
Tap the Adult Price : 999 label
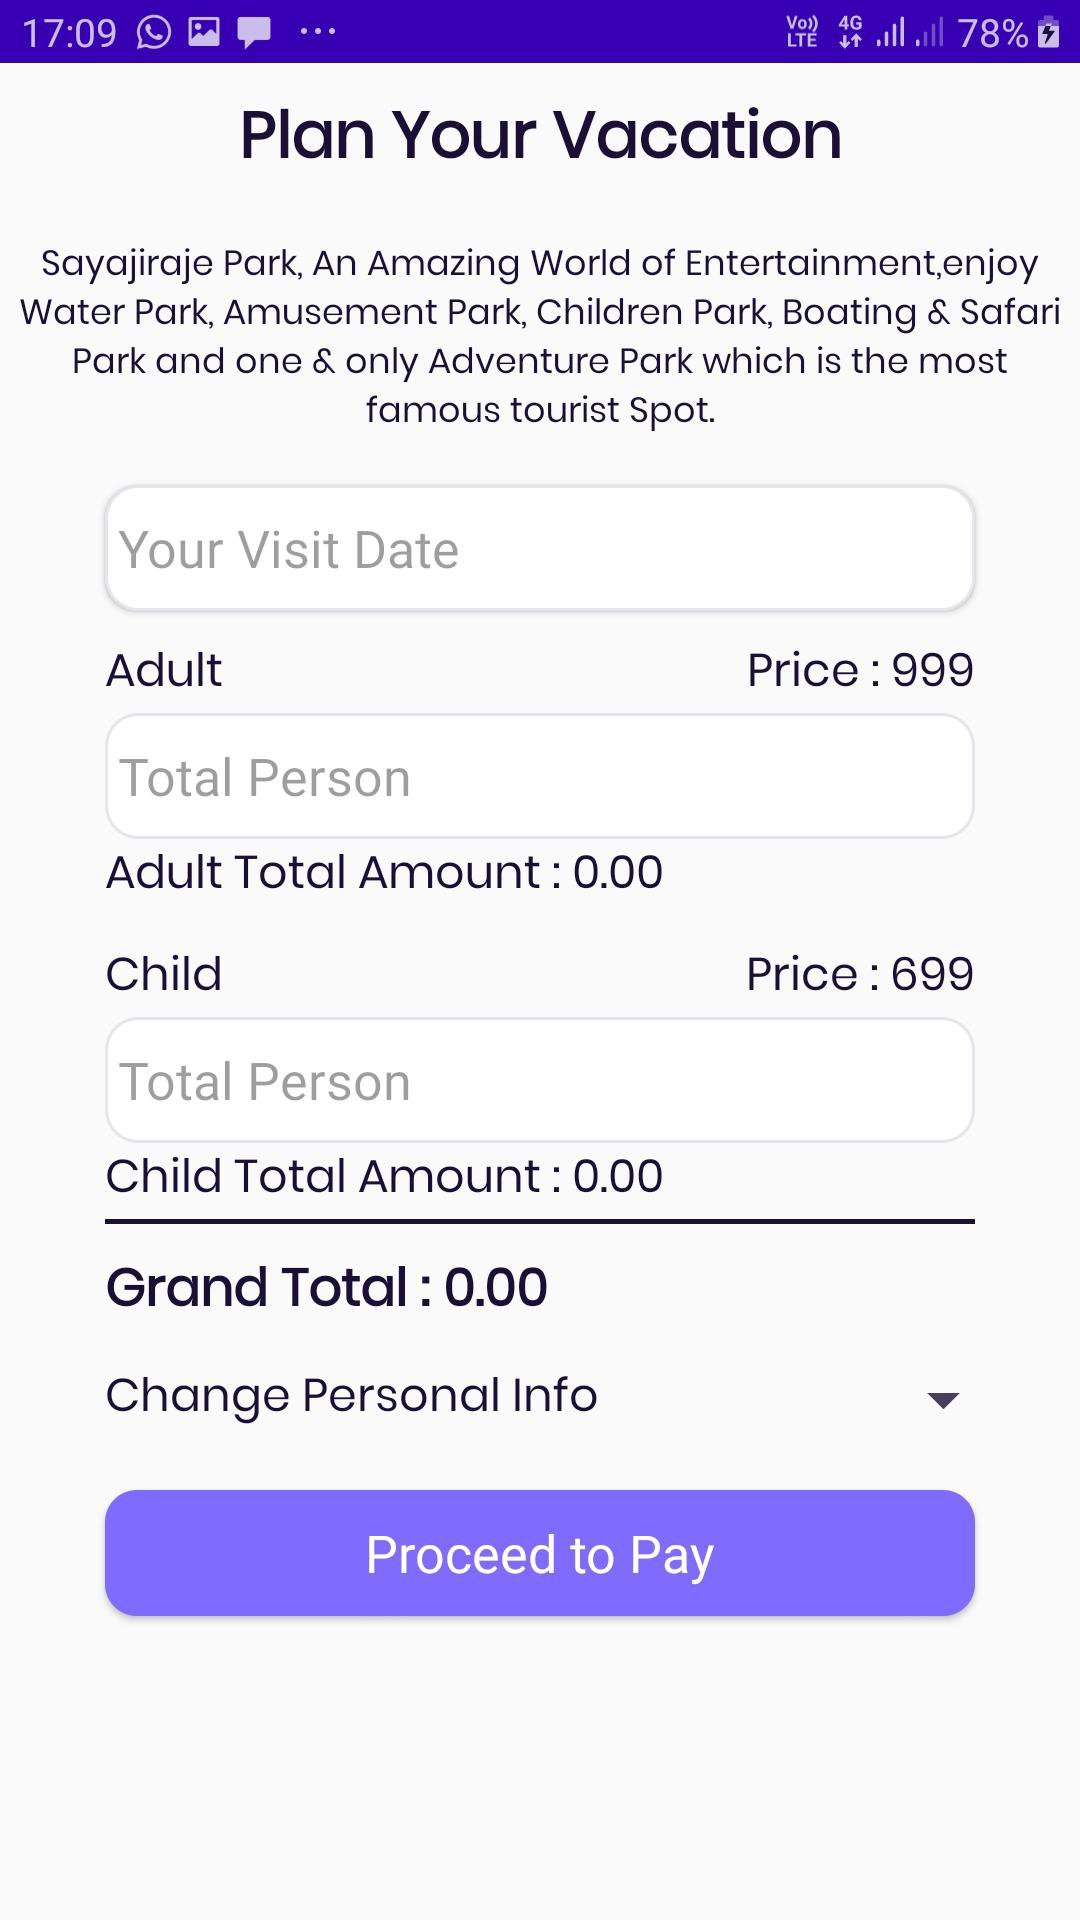click(860, 670)
